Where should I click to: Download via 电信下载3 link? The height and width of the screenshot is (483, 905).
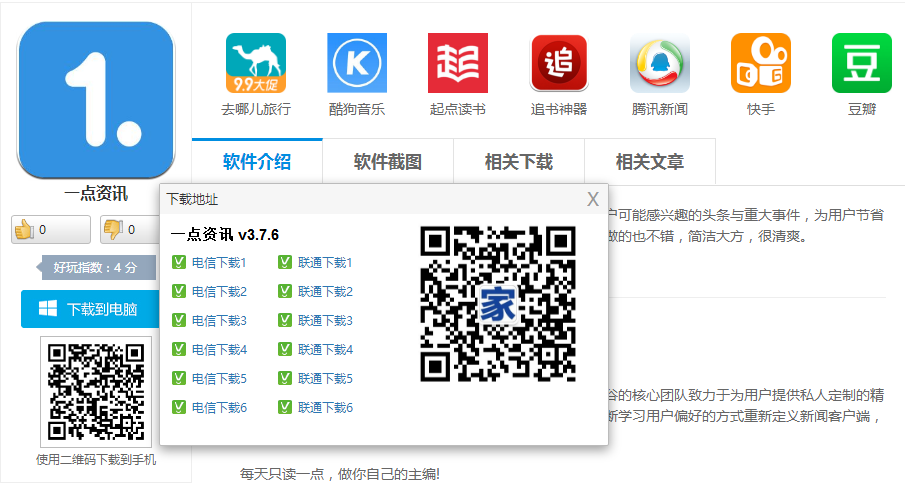(219, 321)
